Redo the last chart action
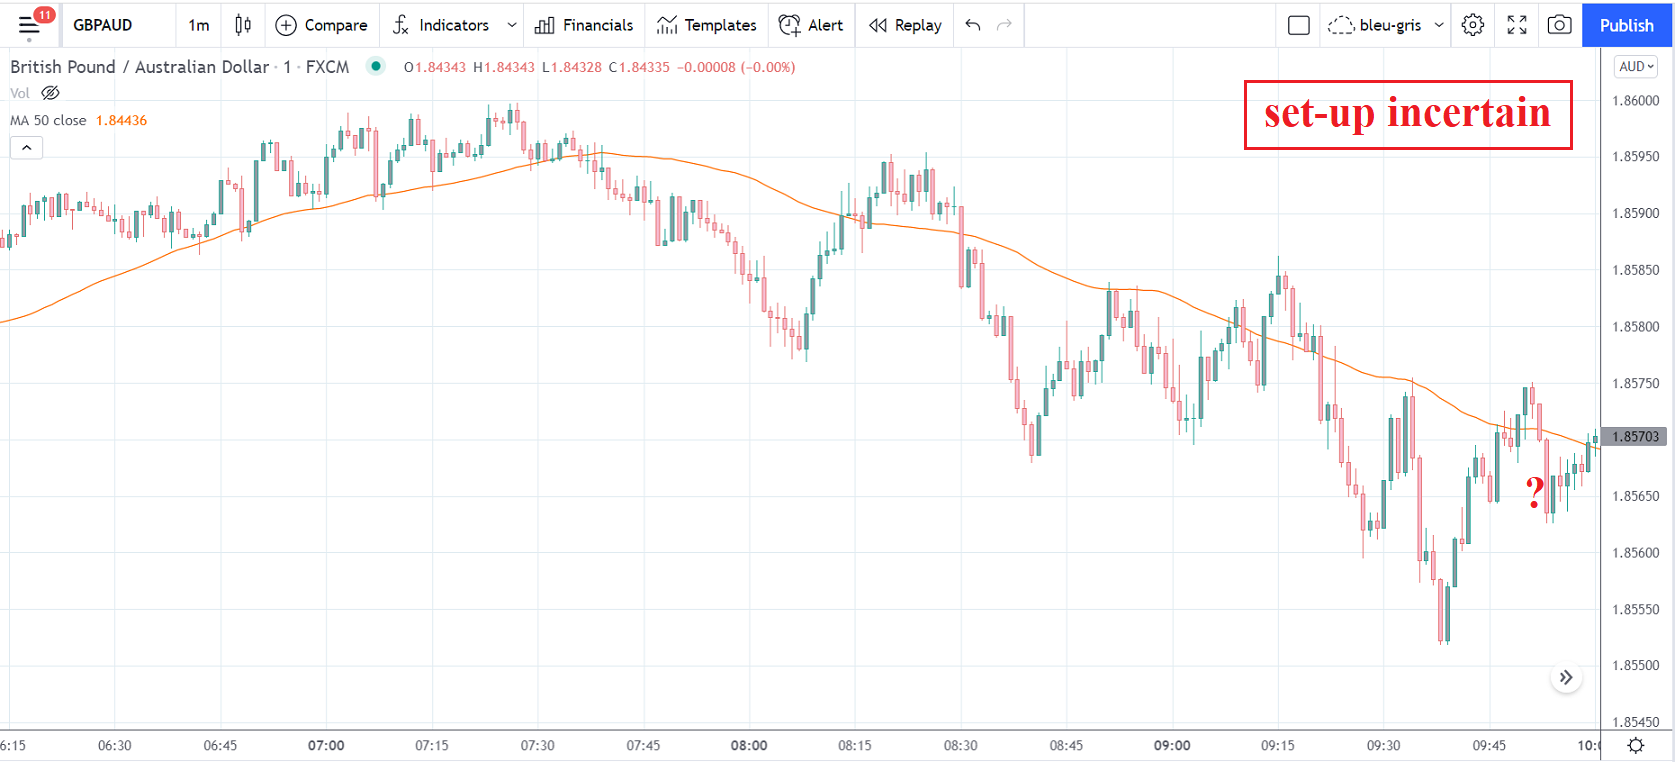The height and width of the screenshot is (762, 1675). 1005,25
